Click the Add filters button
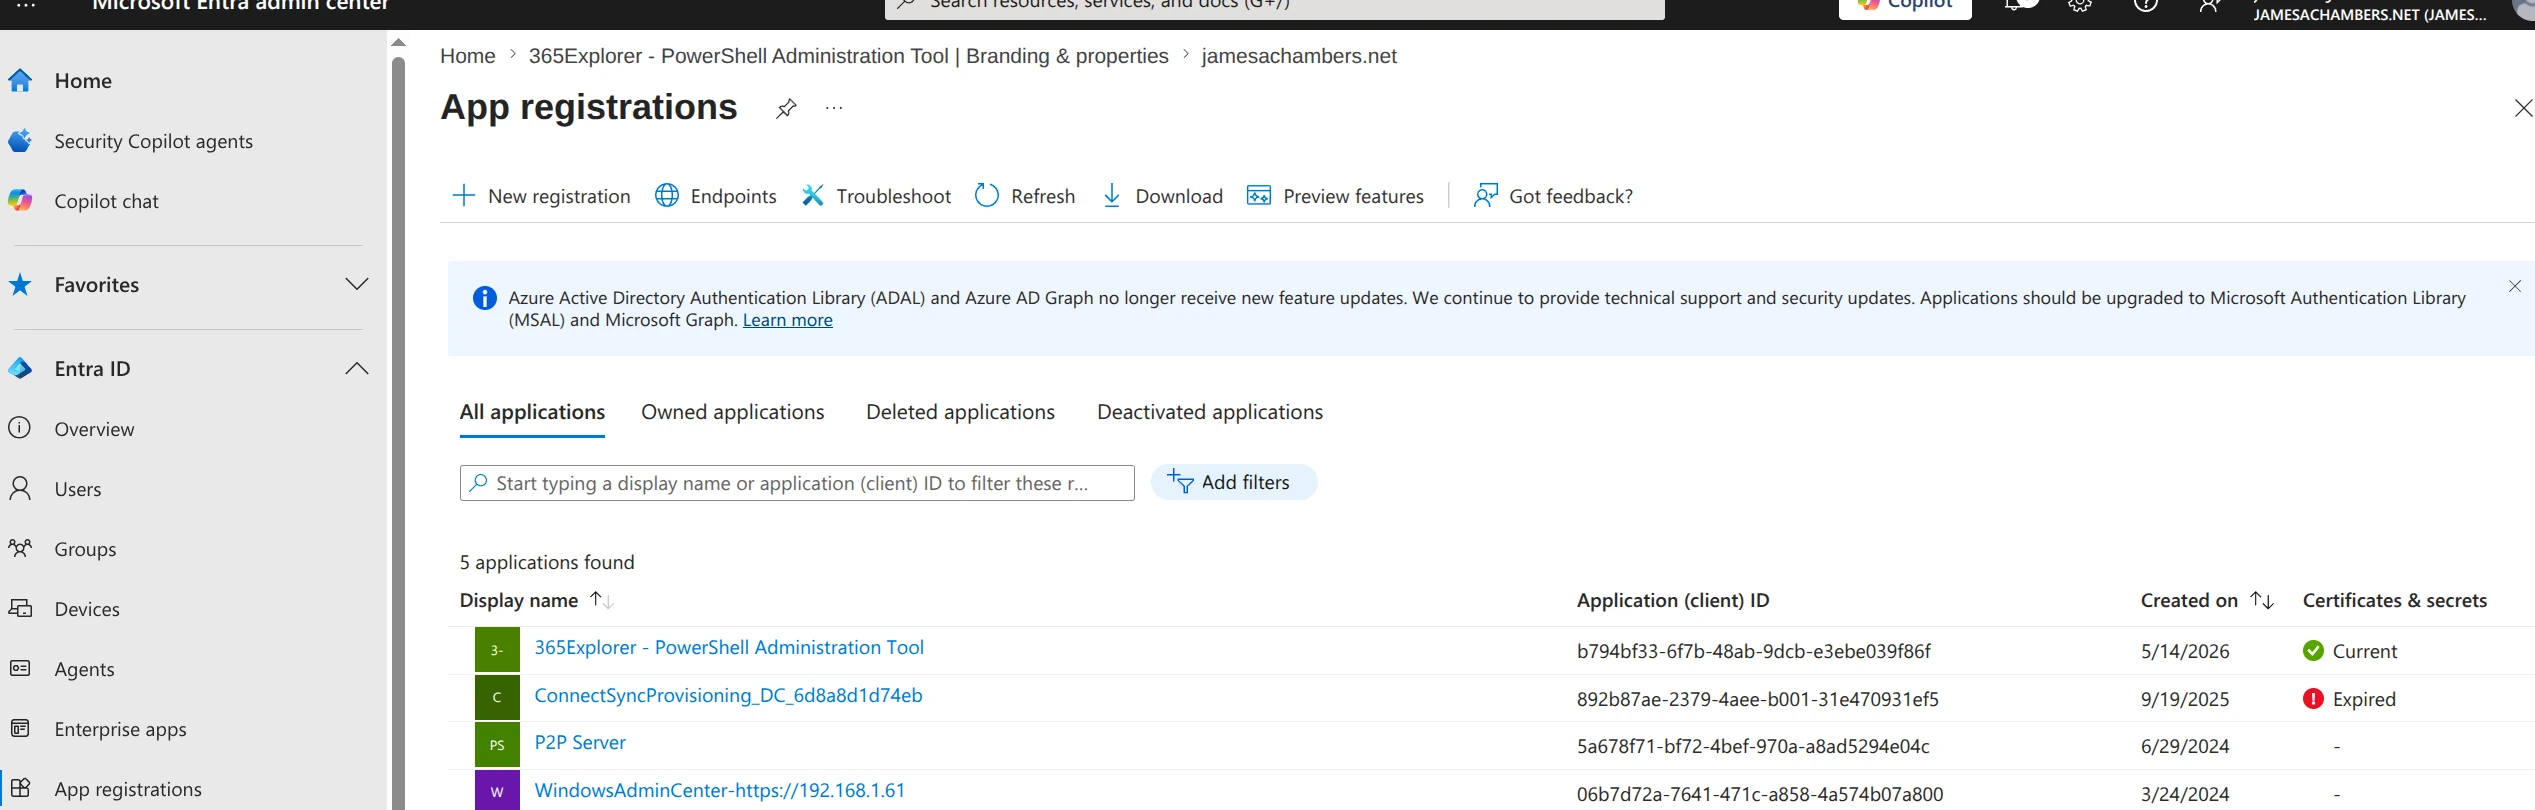This screenshot has width=2535, height=810. [1234, 482]
